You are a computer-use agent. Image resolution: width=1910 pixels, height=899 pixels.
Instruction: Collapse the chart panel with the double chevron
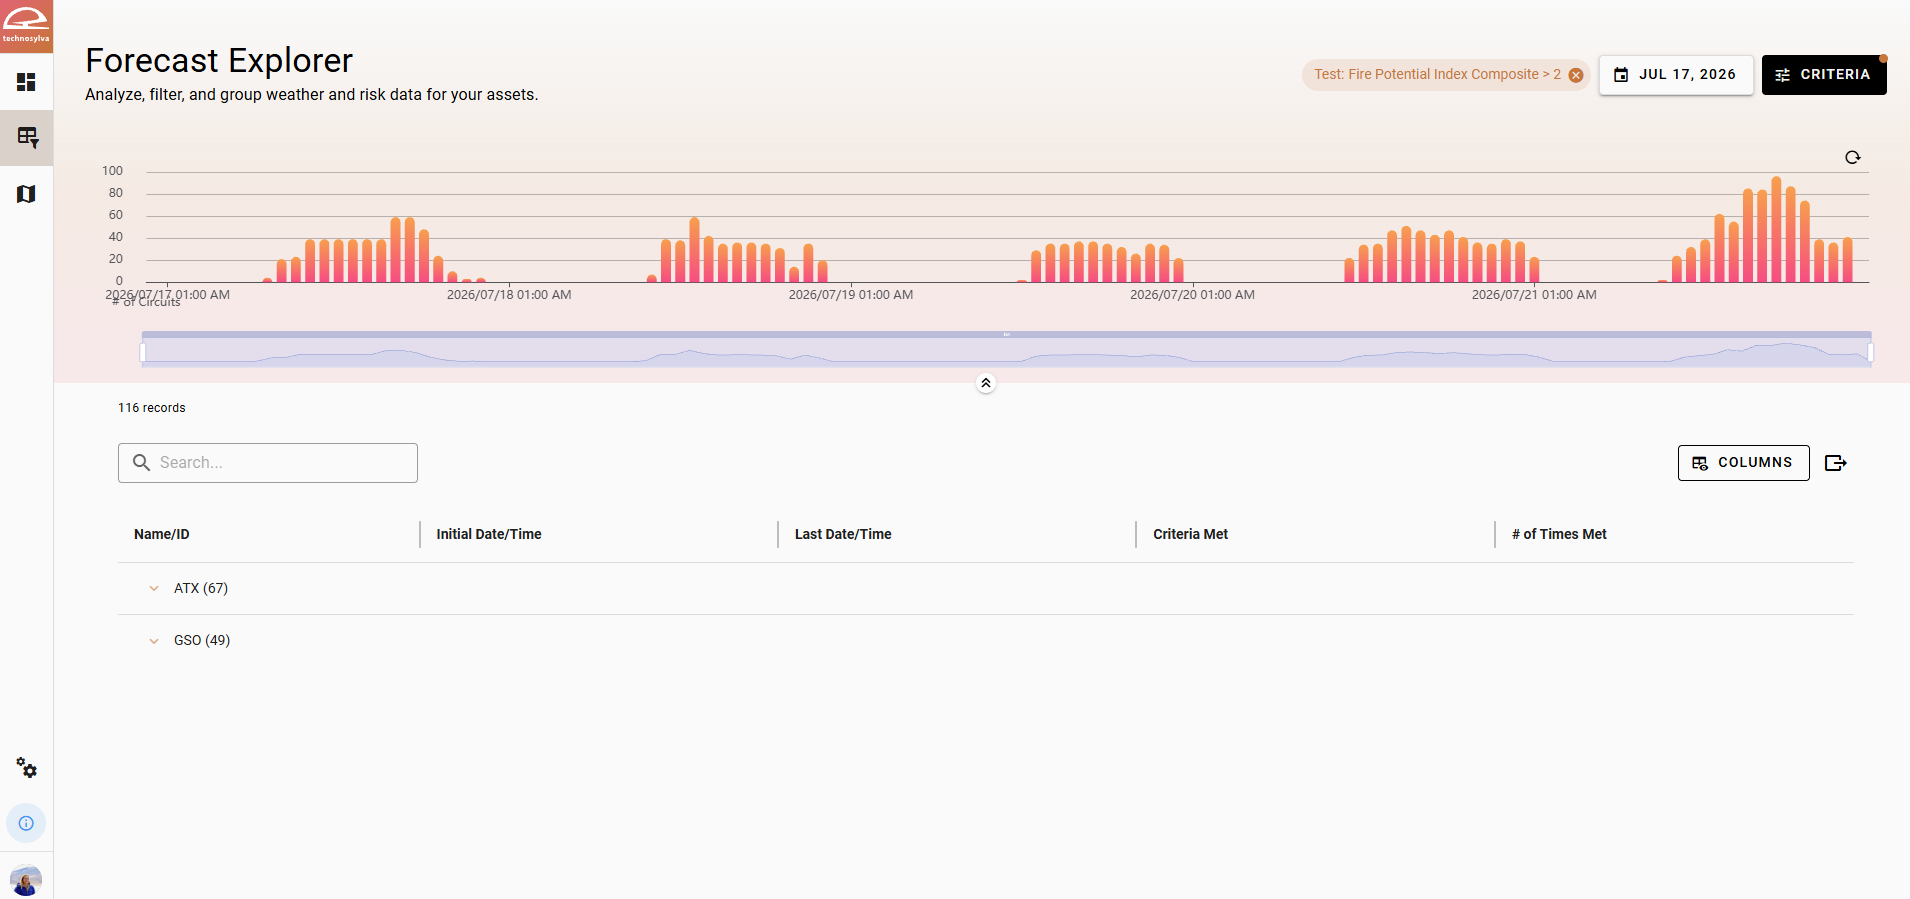click(986, 383)
